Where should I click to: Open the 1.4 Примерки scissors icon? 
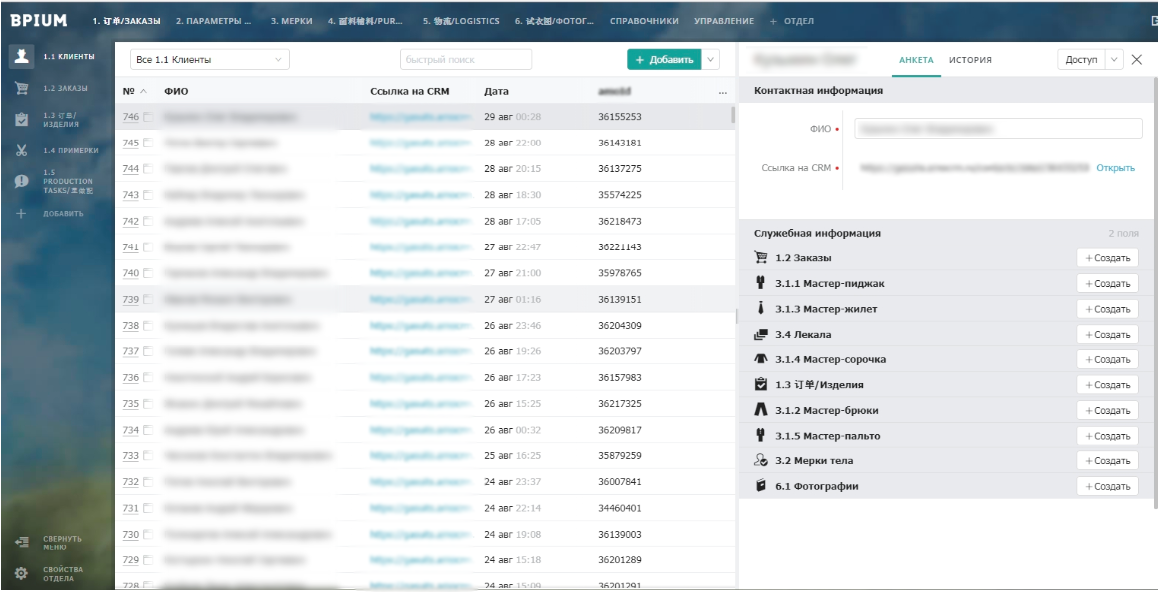pos(21,150)
